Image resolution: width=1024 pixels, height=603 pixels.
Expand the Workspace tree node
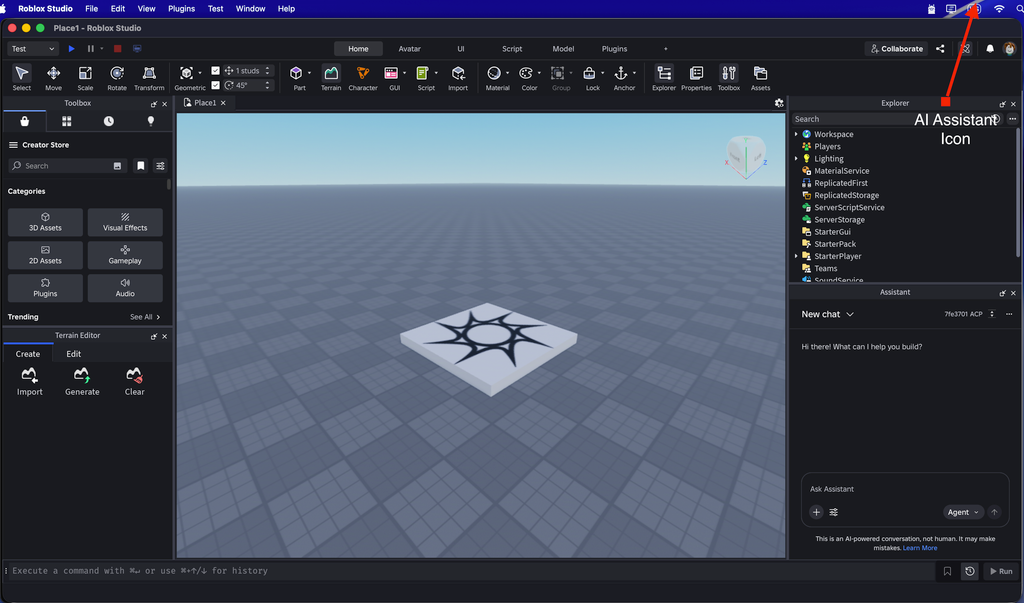click(796, 134)
